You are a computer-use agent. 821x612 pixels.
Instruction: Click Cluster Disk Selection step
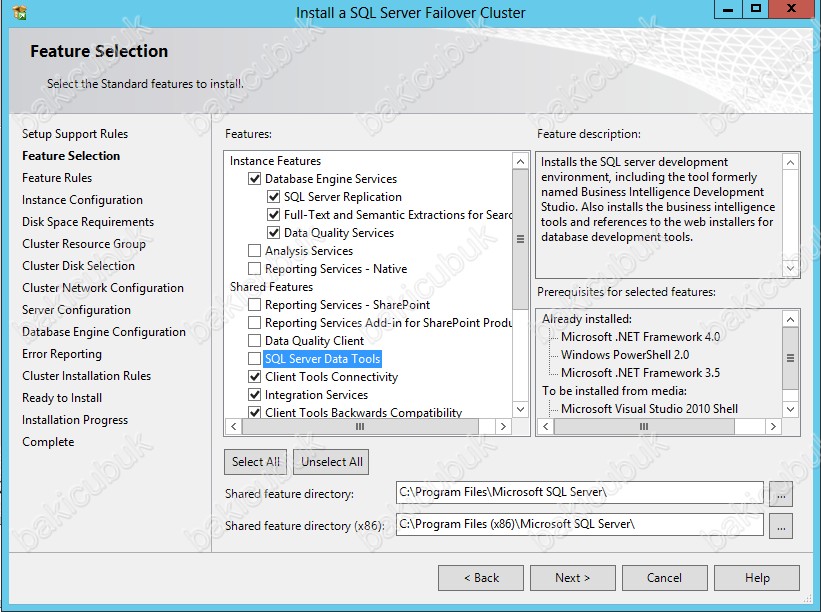click(x=79, y=266)
